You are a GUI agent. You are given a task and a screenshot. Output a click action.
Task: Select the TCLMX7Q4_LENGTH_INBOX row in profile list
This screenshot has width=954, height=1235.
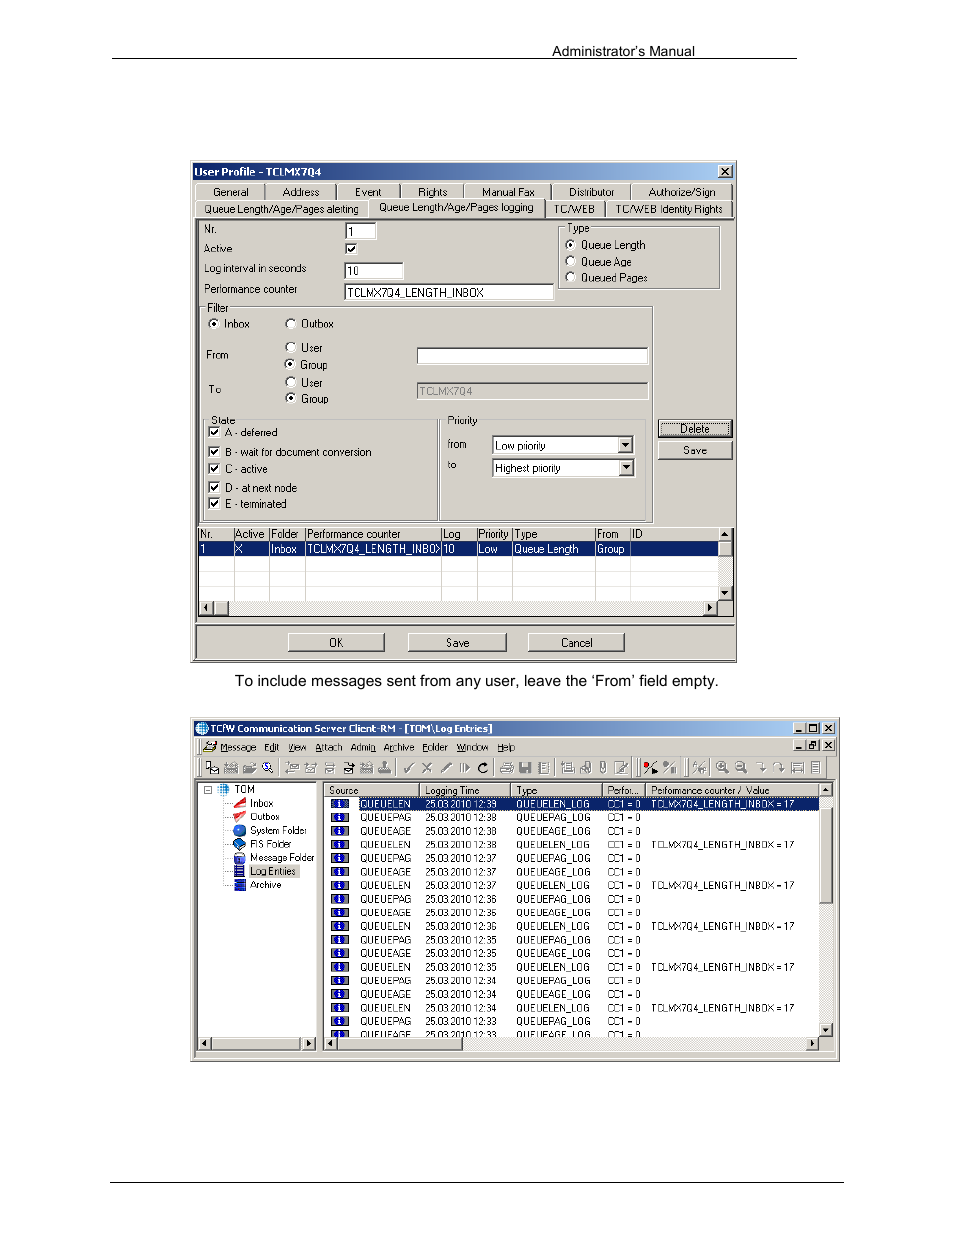[x=459, y=549]
